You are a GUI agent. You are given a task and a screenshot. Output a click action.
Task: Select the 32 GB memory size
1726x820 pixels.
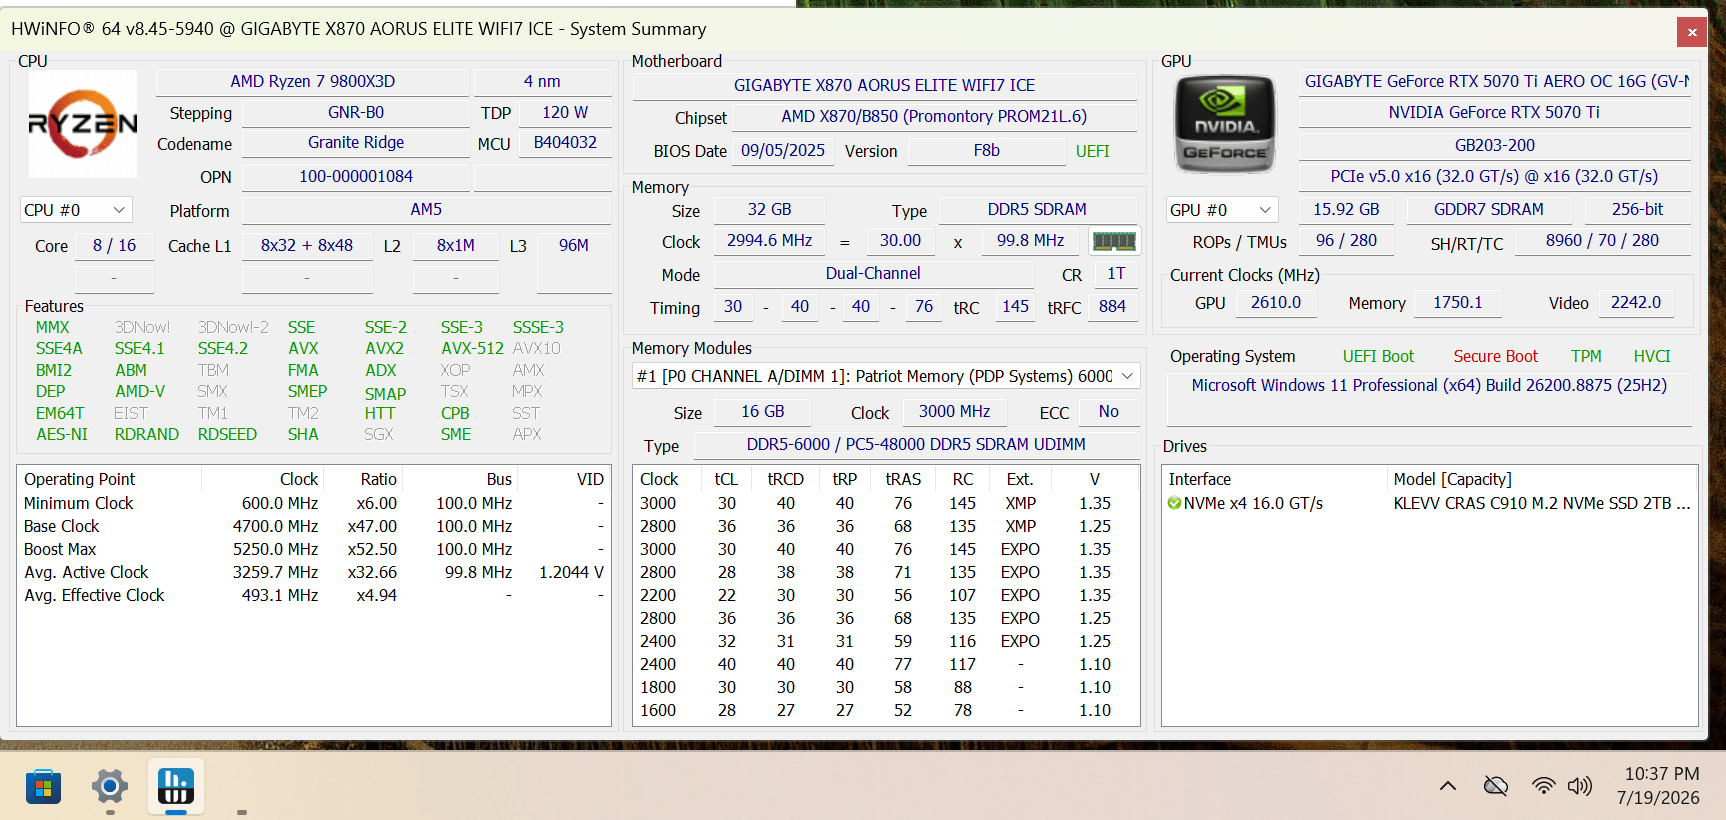click(x=769, y=209)
